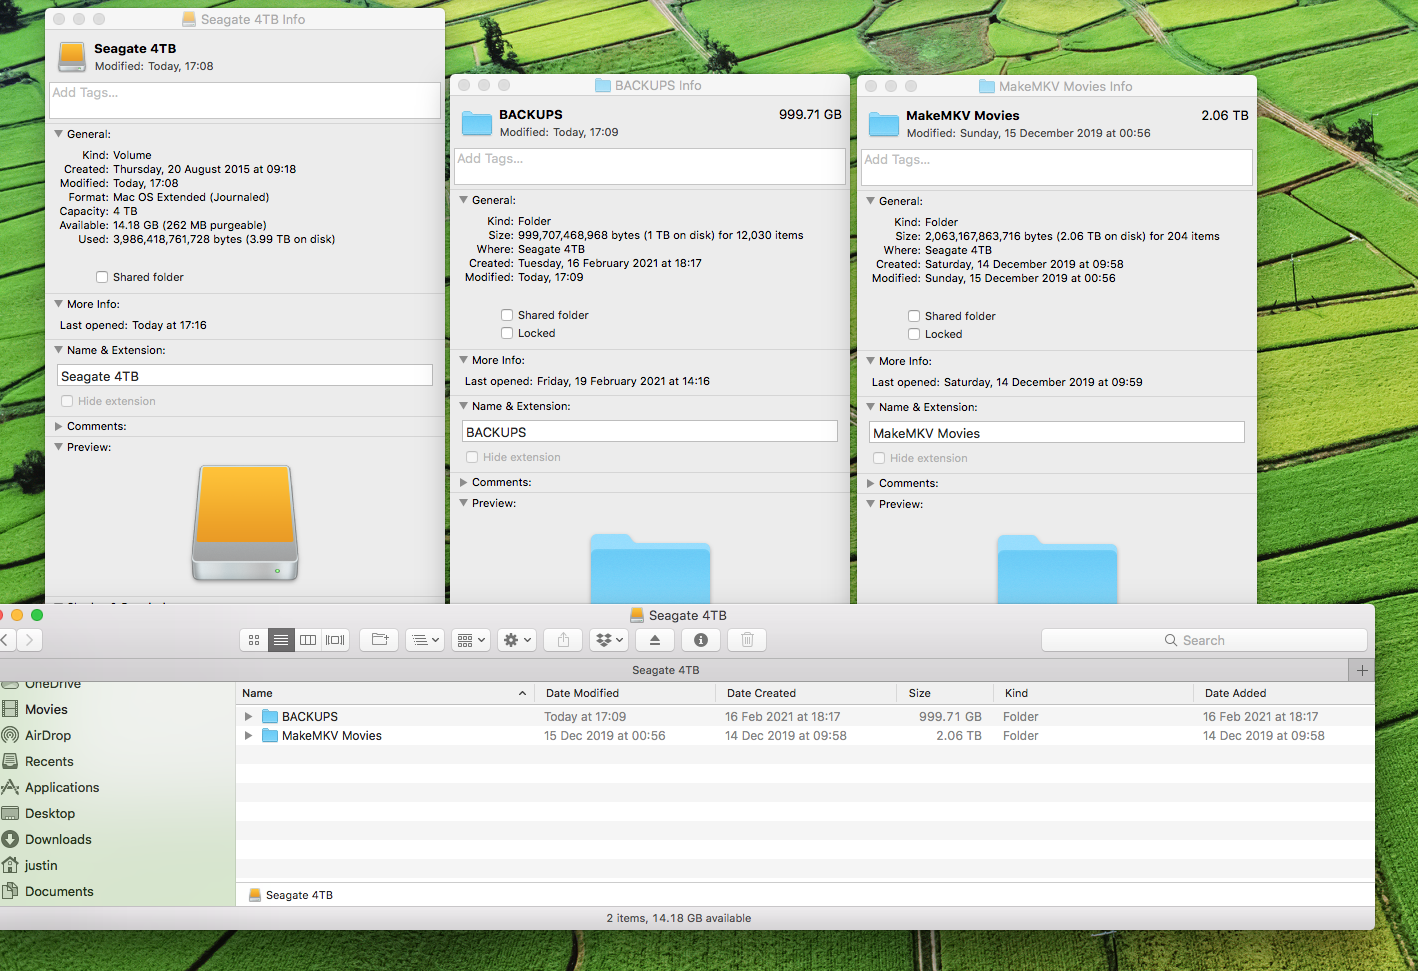Open AirDrop in the sidebar
This screenshot has width=1418, height=971.
48,735
